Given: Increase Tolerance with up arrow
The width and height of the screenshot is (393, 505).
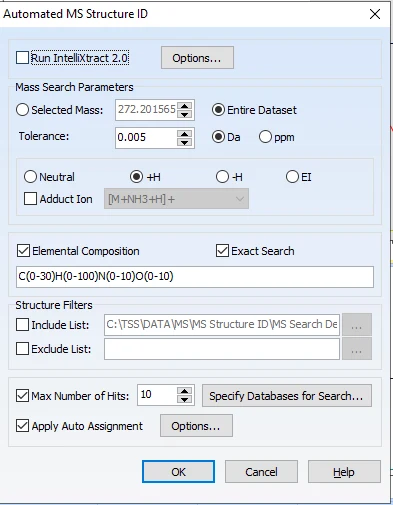Looking at the screenshot, I should tap(184, 134).
